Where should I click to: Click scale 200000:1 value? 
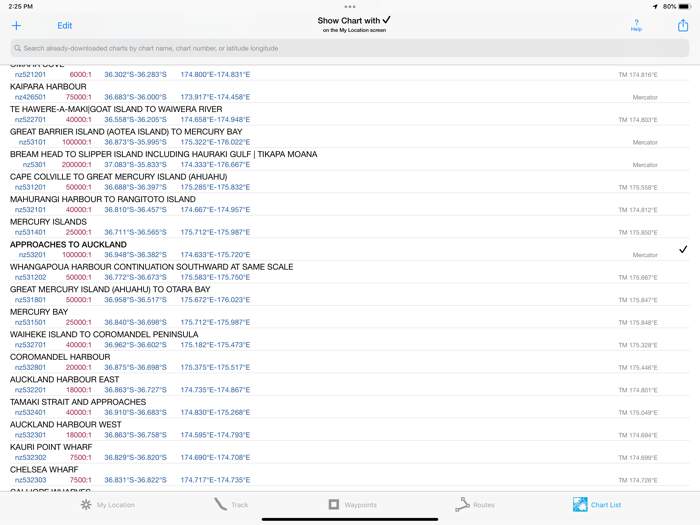tap(77, 165)
